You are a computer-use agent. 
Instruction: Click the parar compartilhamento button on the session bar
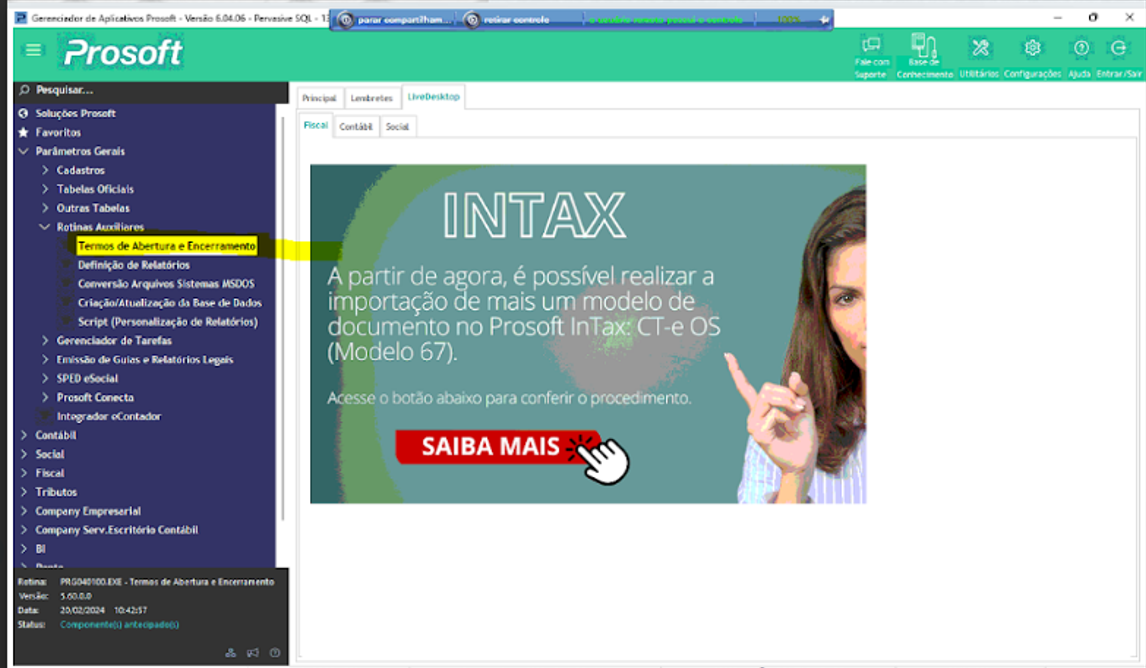click(395, 20)
